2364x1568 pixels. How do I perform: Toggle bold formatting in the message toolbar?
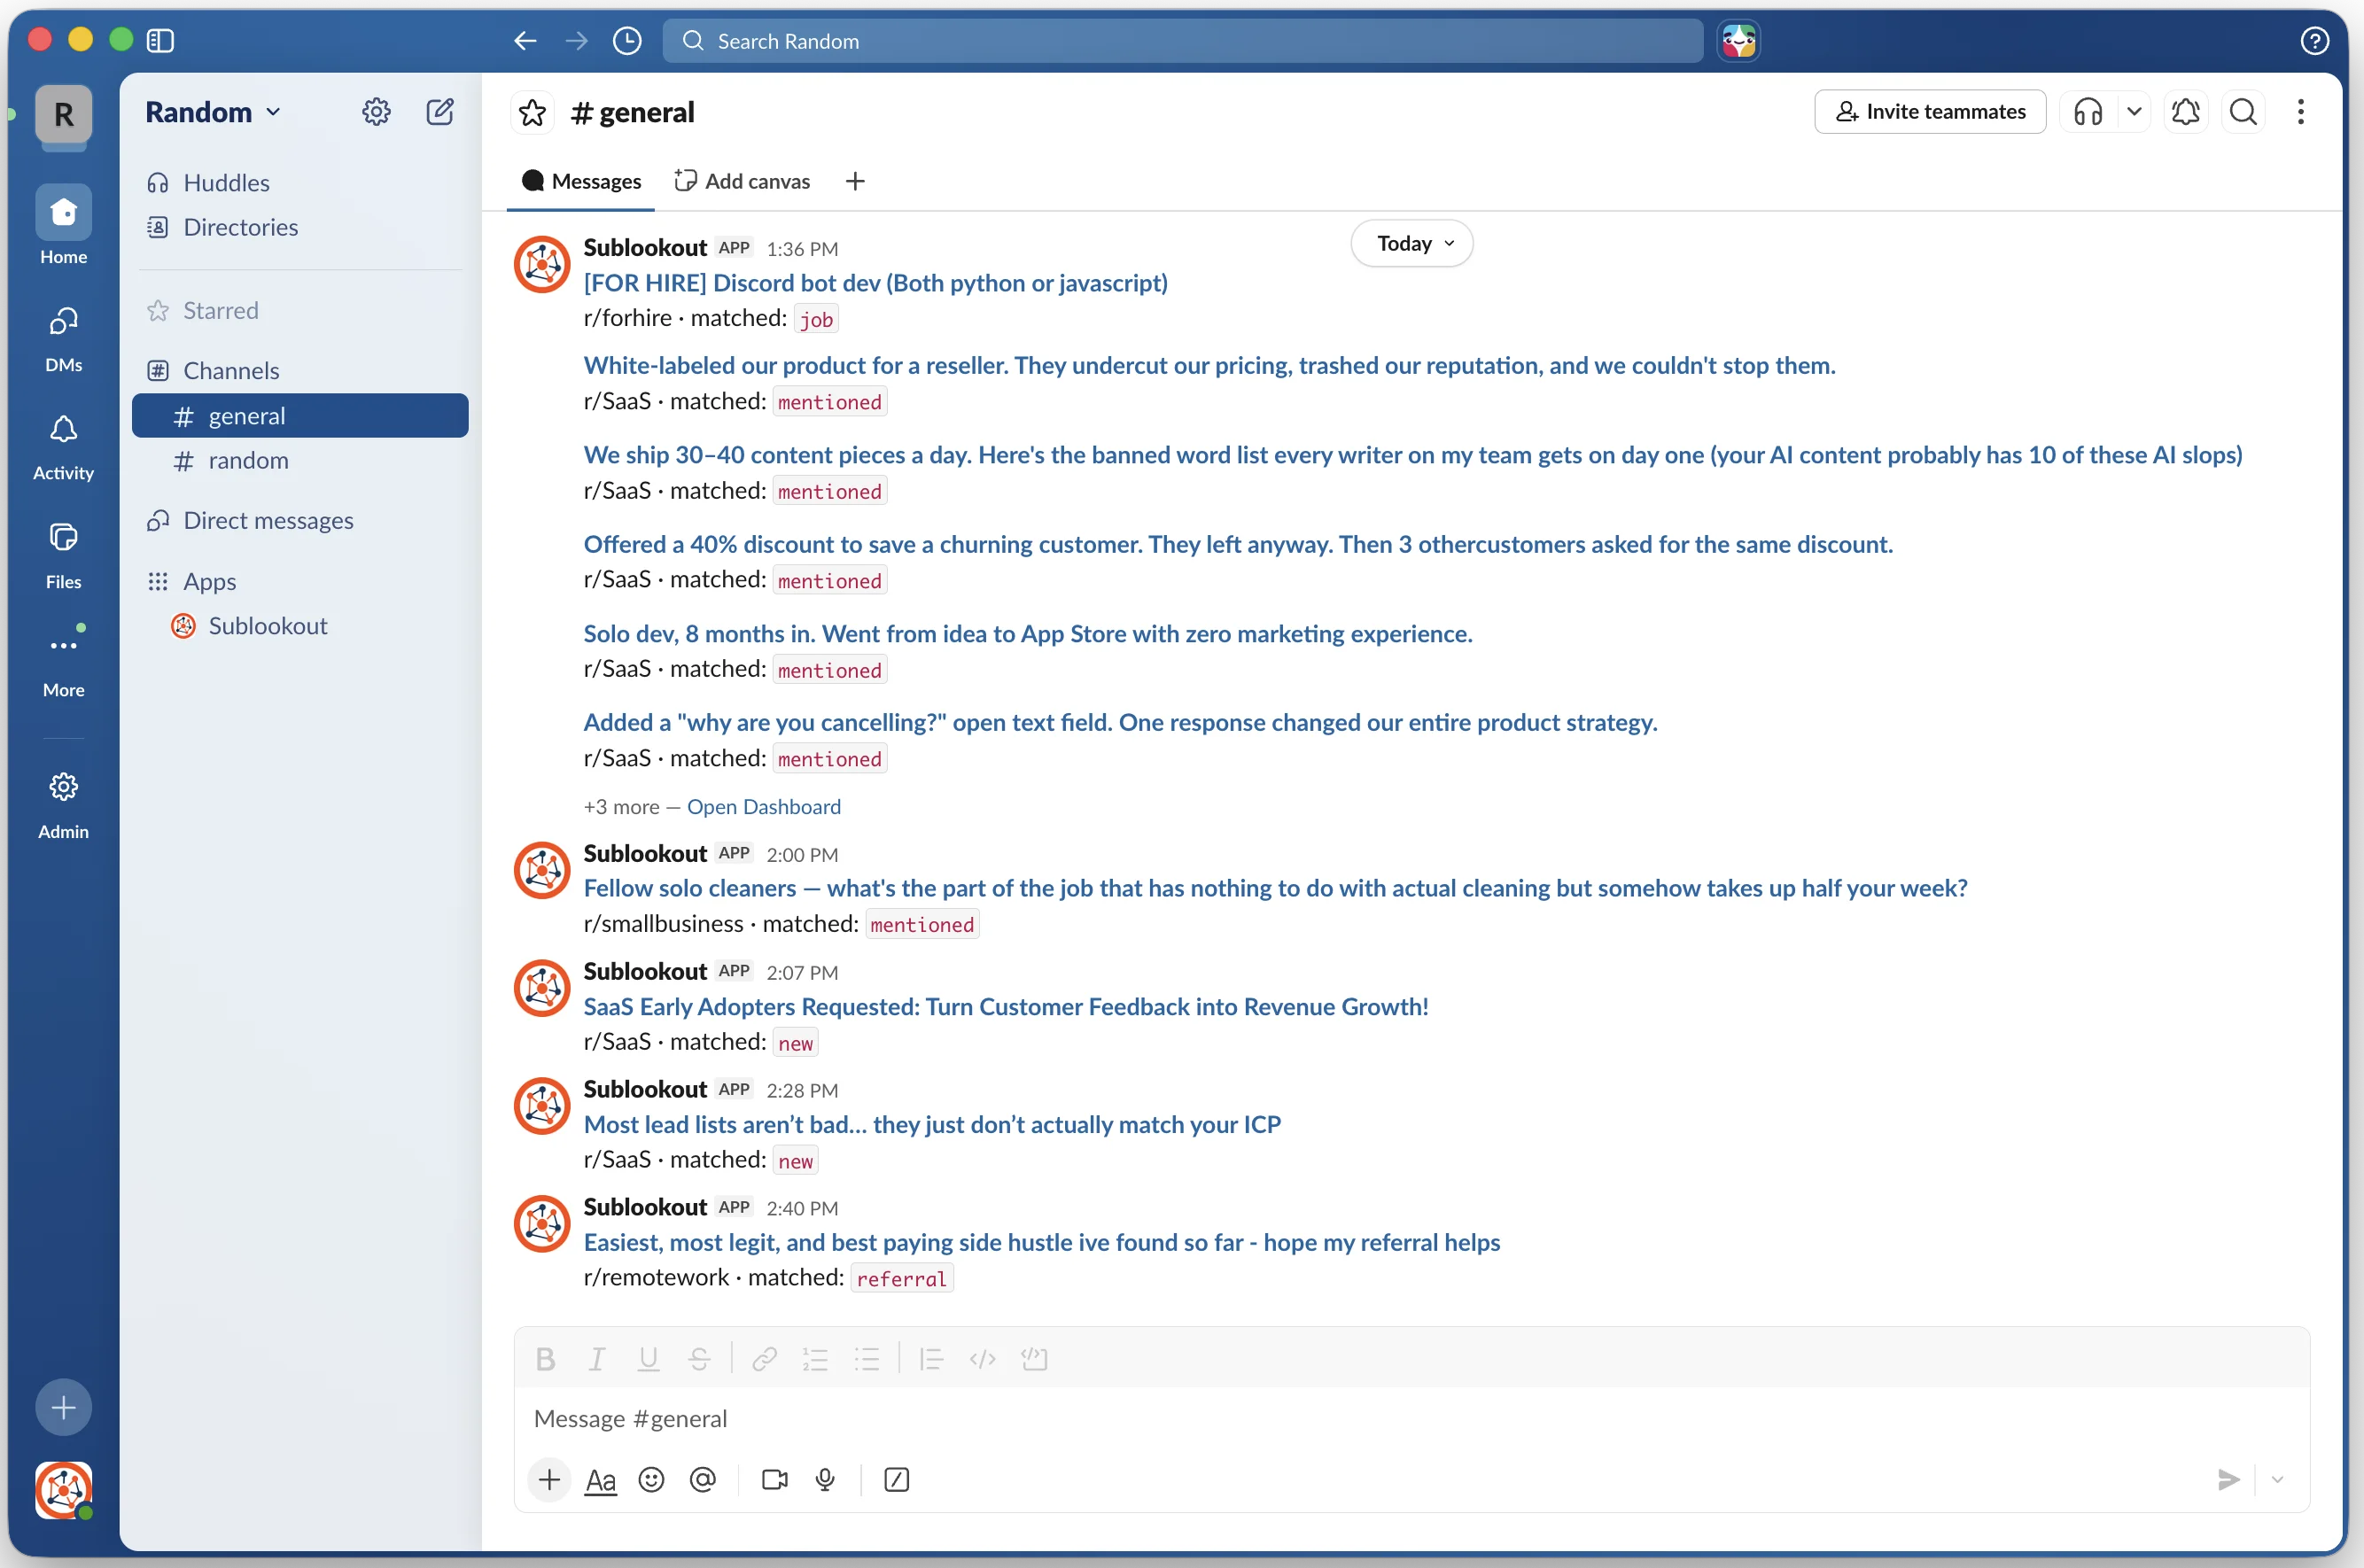pyautogui.click(x=545, y=1358)
